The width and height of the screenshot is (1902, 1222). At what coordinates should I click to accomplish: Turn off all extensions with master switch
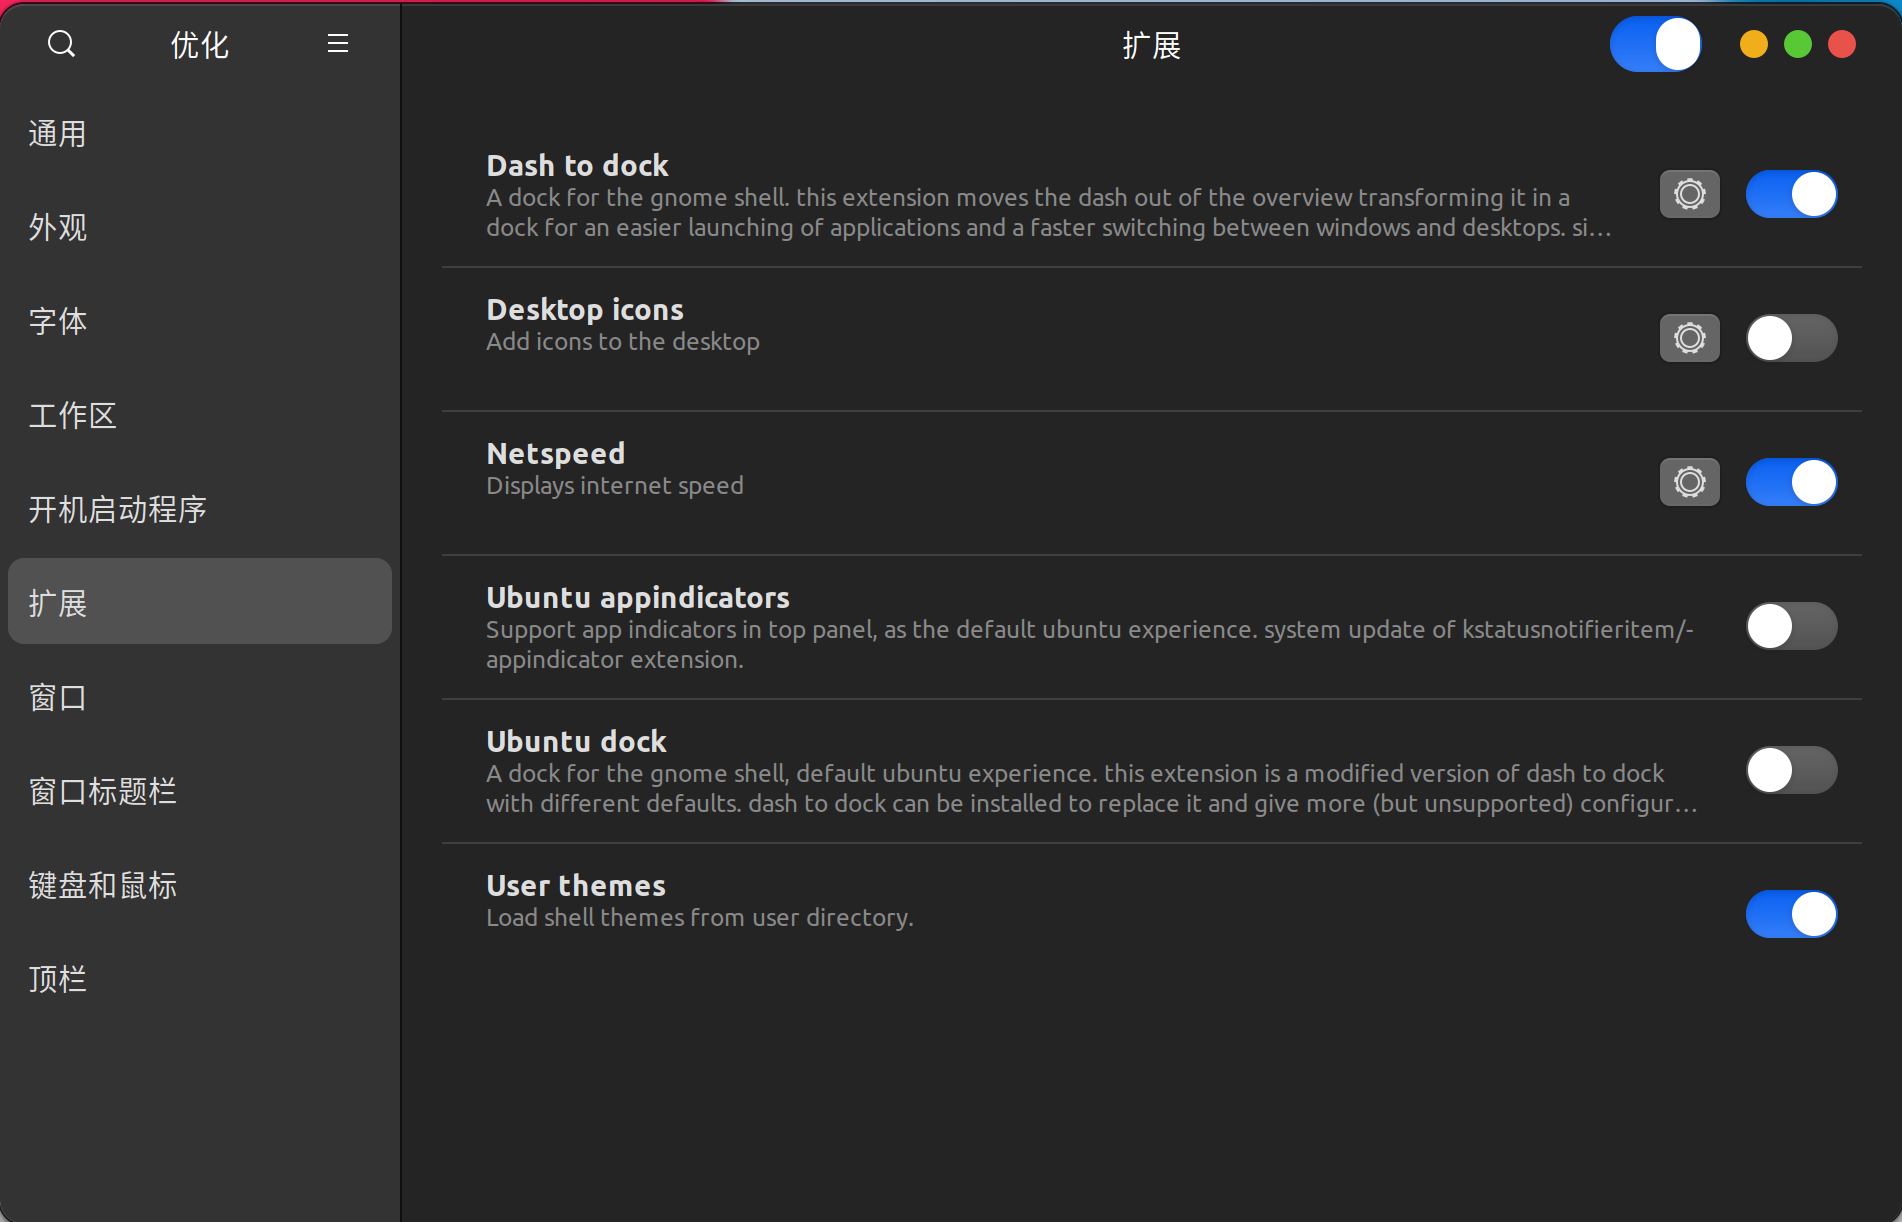tap(1655, 44)
